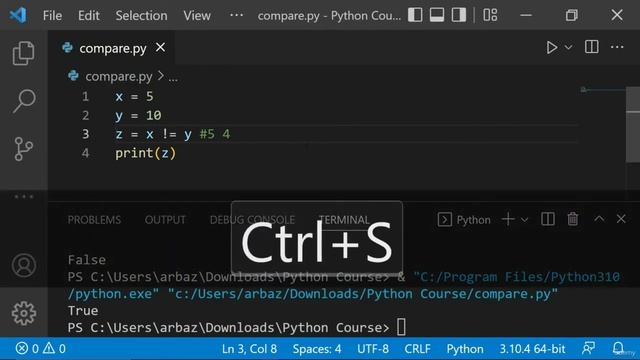The height and width of the screenshot is (360, 640).
Task: Click the 'True' output in terminal
Action: click(x=83, y=311)
